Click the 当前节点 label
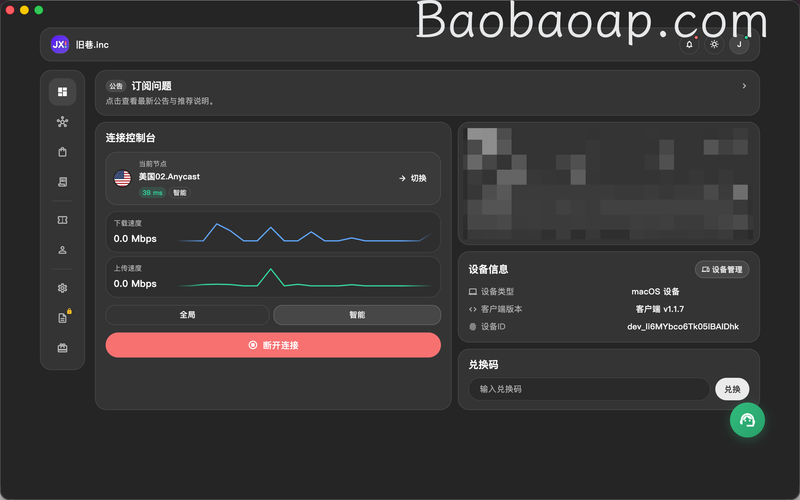 pyautogui.click(x=153, y=164)
